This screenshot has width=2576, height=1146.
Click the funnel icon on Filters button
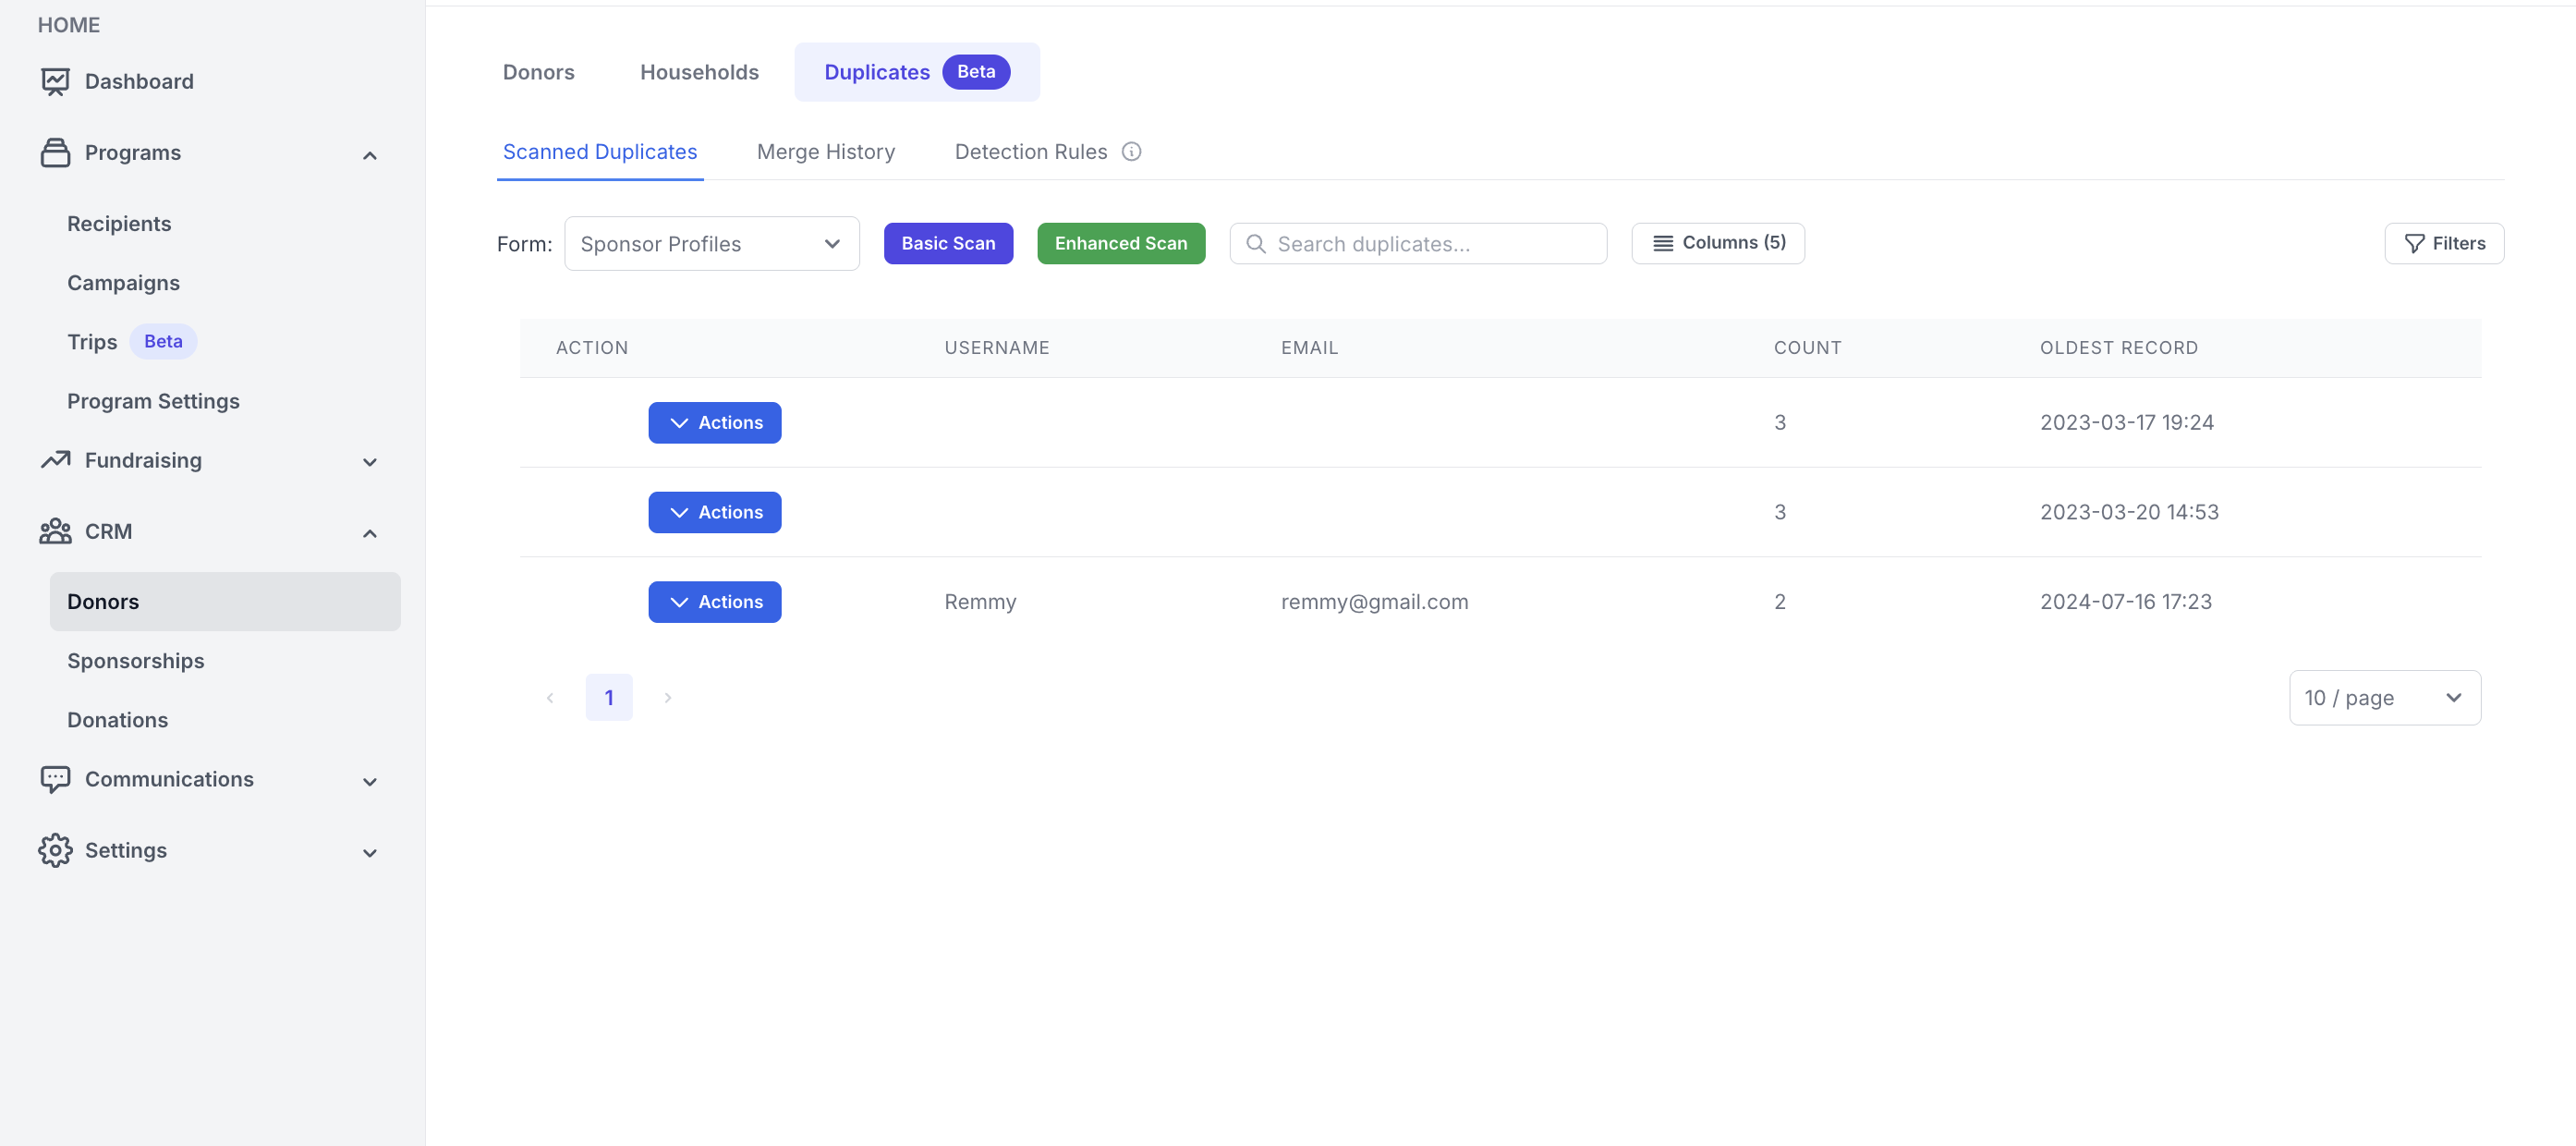2414,244
